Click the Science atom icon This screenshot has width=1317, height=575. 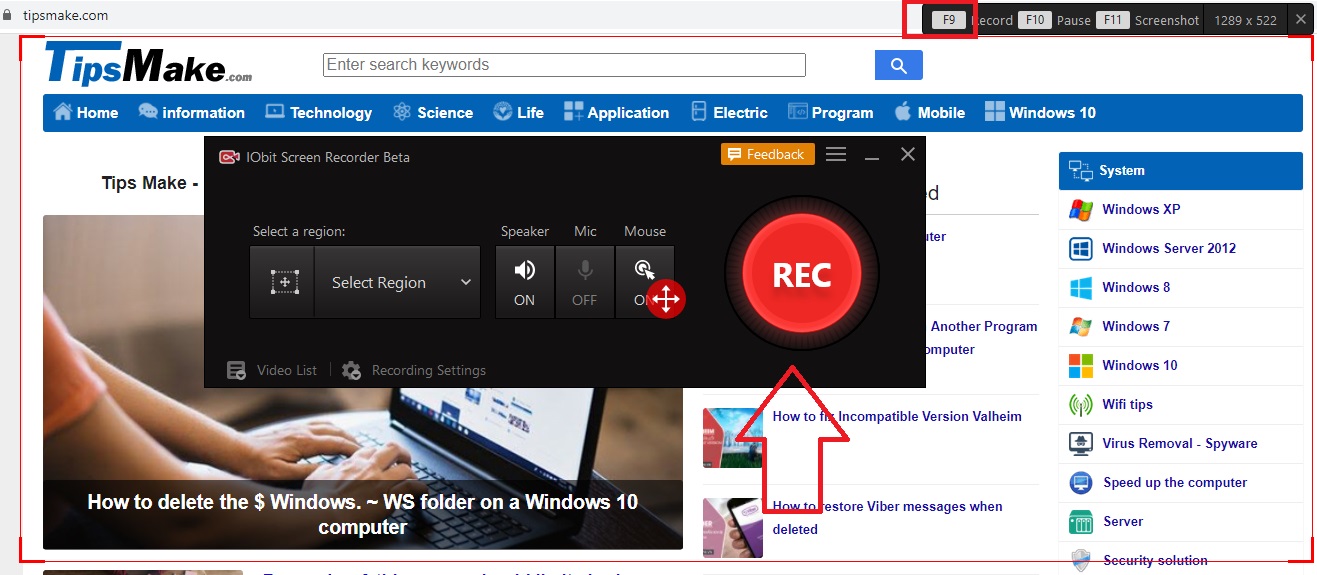pyautogui.click(x=402, y=111)
